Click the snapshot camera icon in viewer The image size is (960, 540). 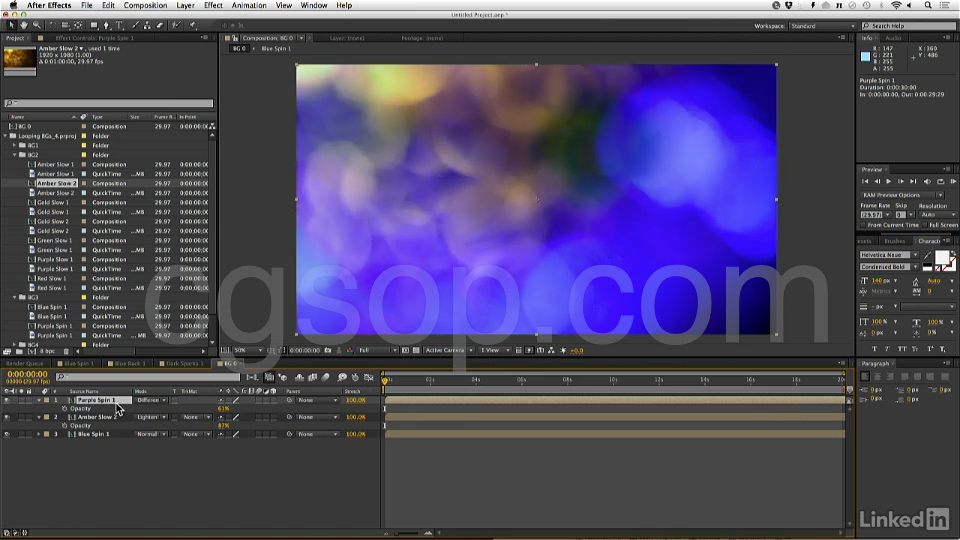(328, 350)
